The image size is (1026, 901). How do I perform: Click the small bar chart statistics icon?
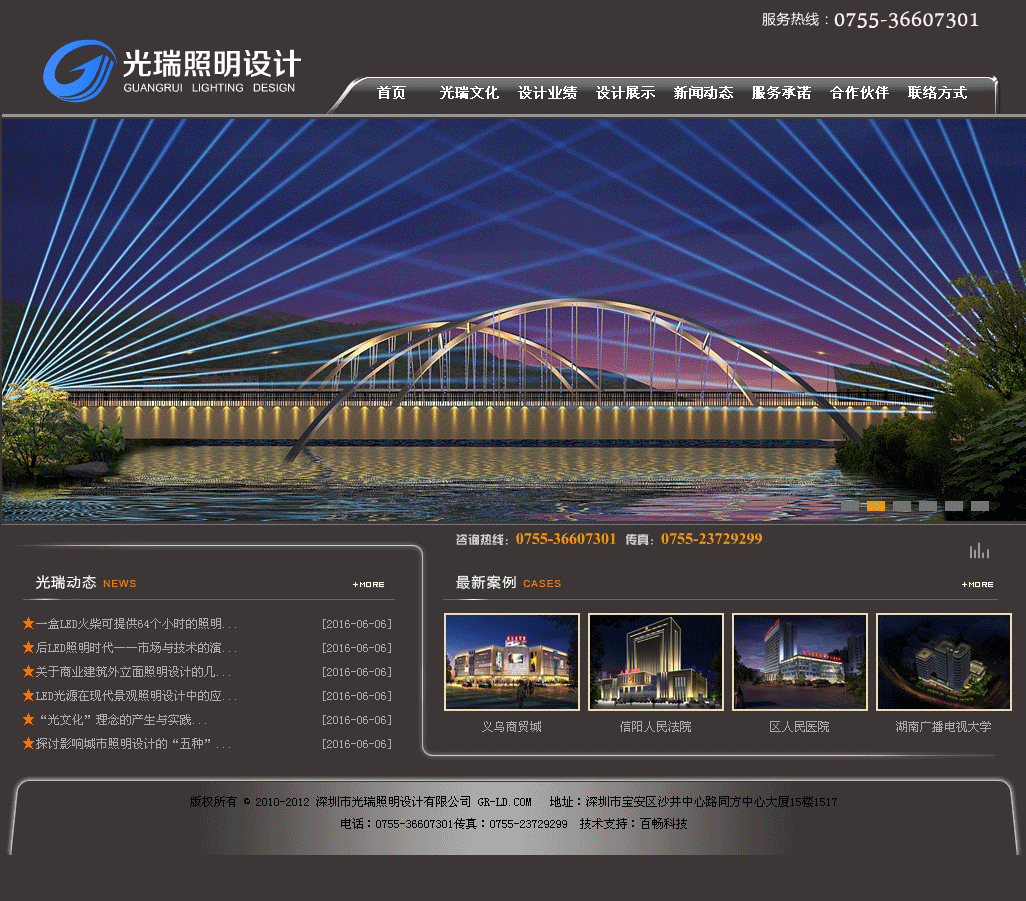pyautogui.click(x=979, y=550)
